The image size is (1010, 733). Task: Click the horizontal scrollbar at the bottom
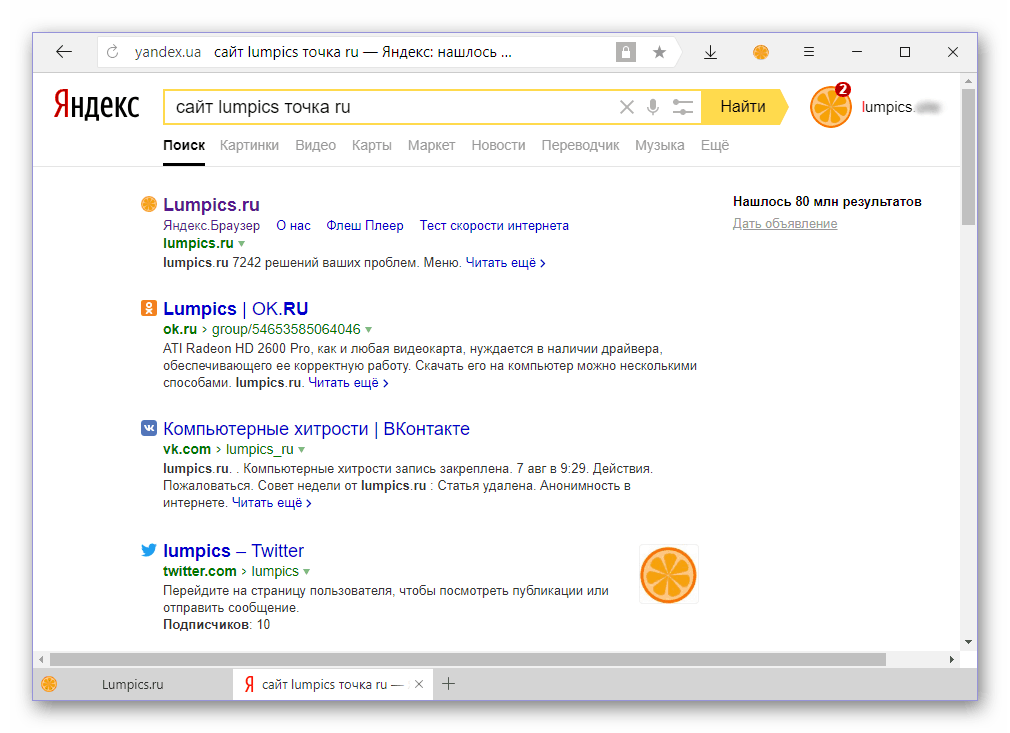point(467,659)
